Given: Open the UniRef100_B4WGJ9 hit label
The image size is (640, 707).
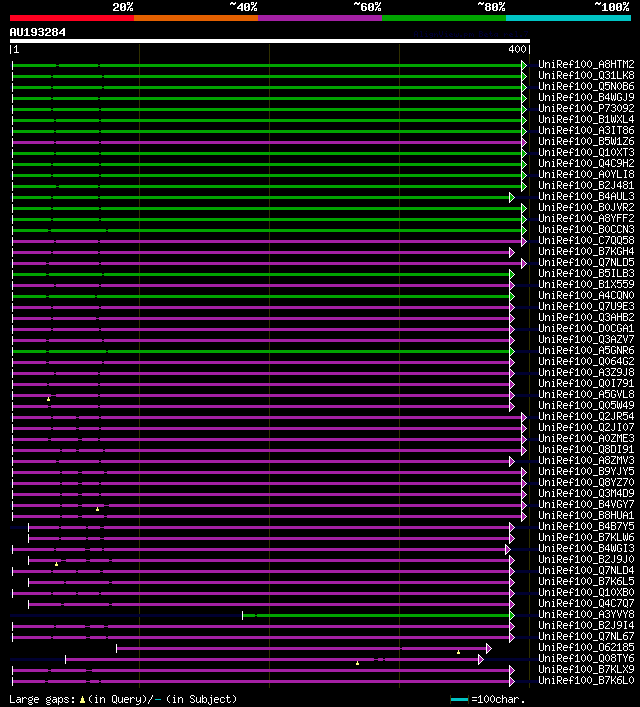Looking at the screenshot, I should coord(586,97).
